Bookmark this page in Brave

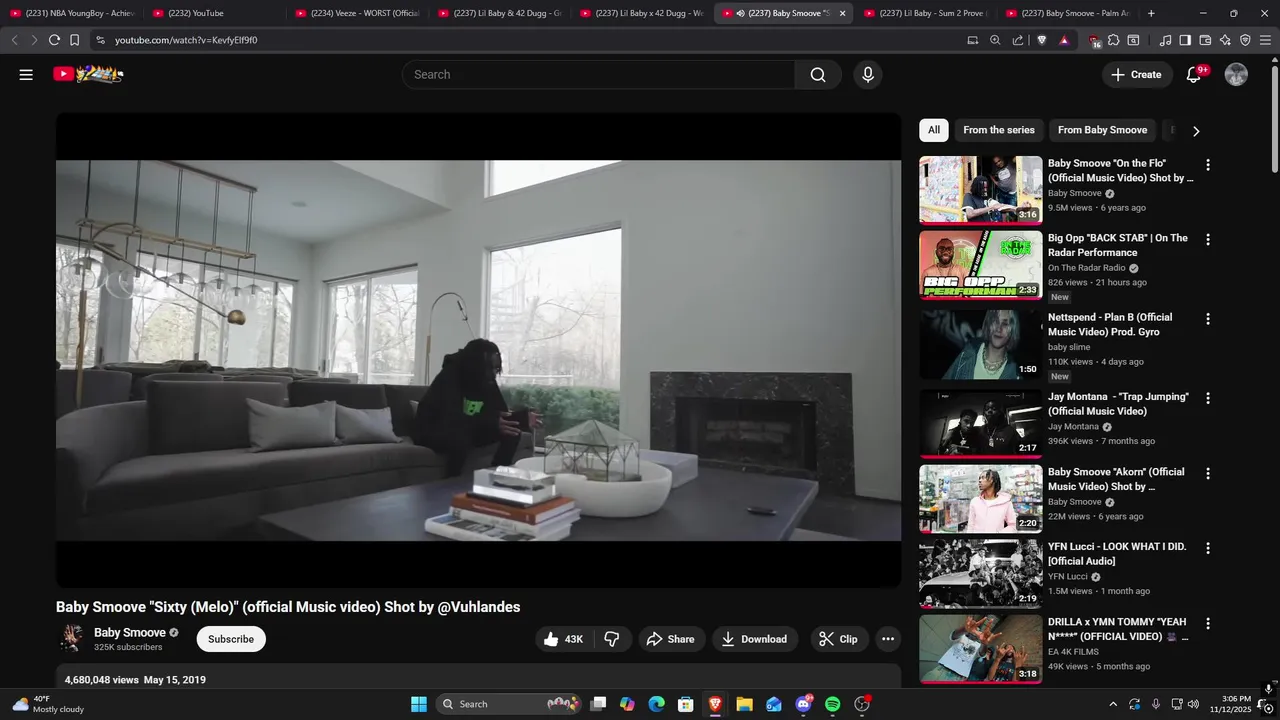click(74, 40)
